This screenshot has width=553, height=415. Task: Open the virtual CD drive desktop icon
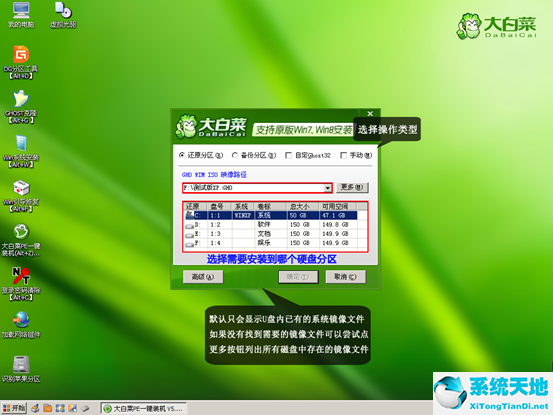click(x=63, y=15)
